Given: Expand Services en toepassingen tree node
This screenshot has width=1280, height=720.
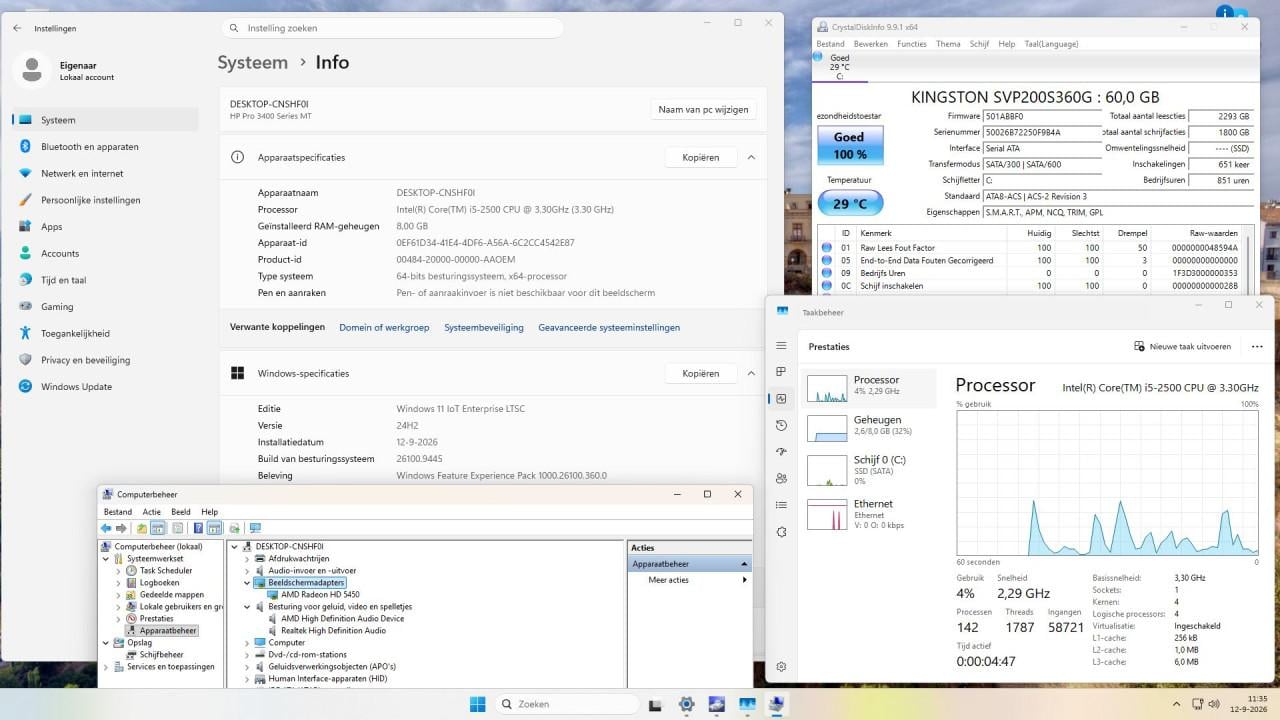Looking at the screenshot, I should click(x=106, y=666).
